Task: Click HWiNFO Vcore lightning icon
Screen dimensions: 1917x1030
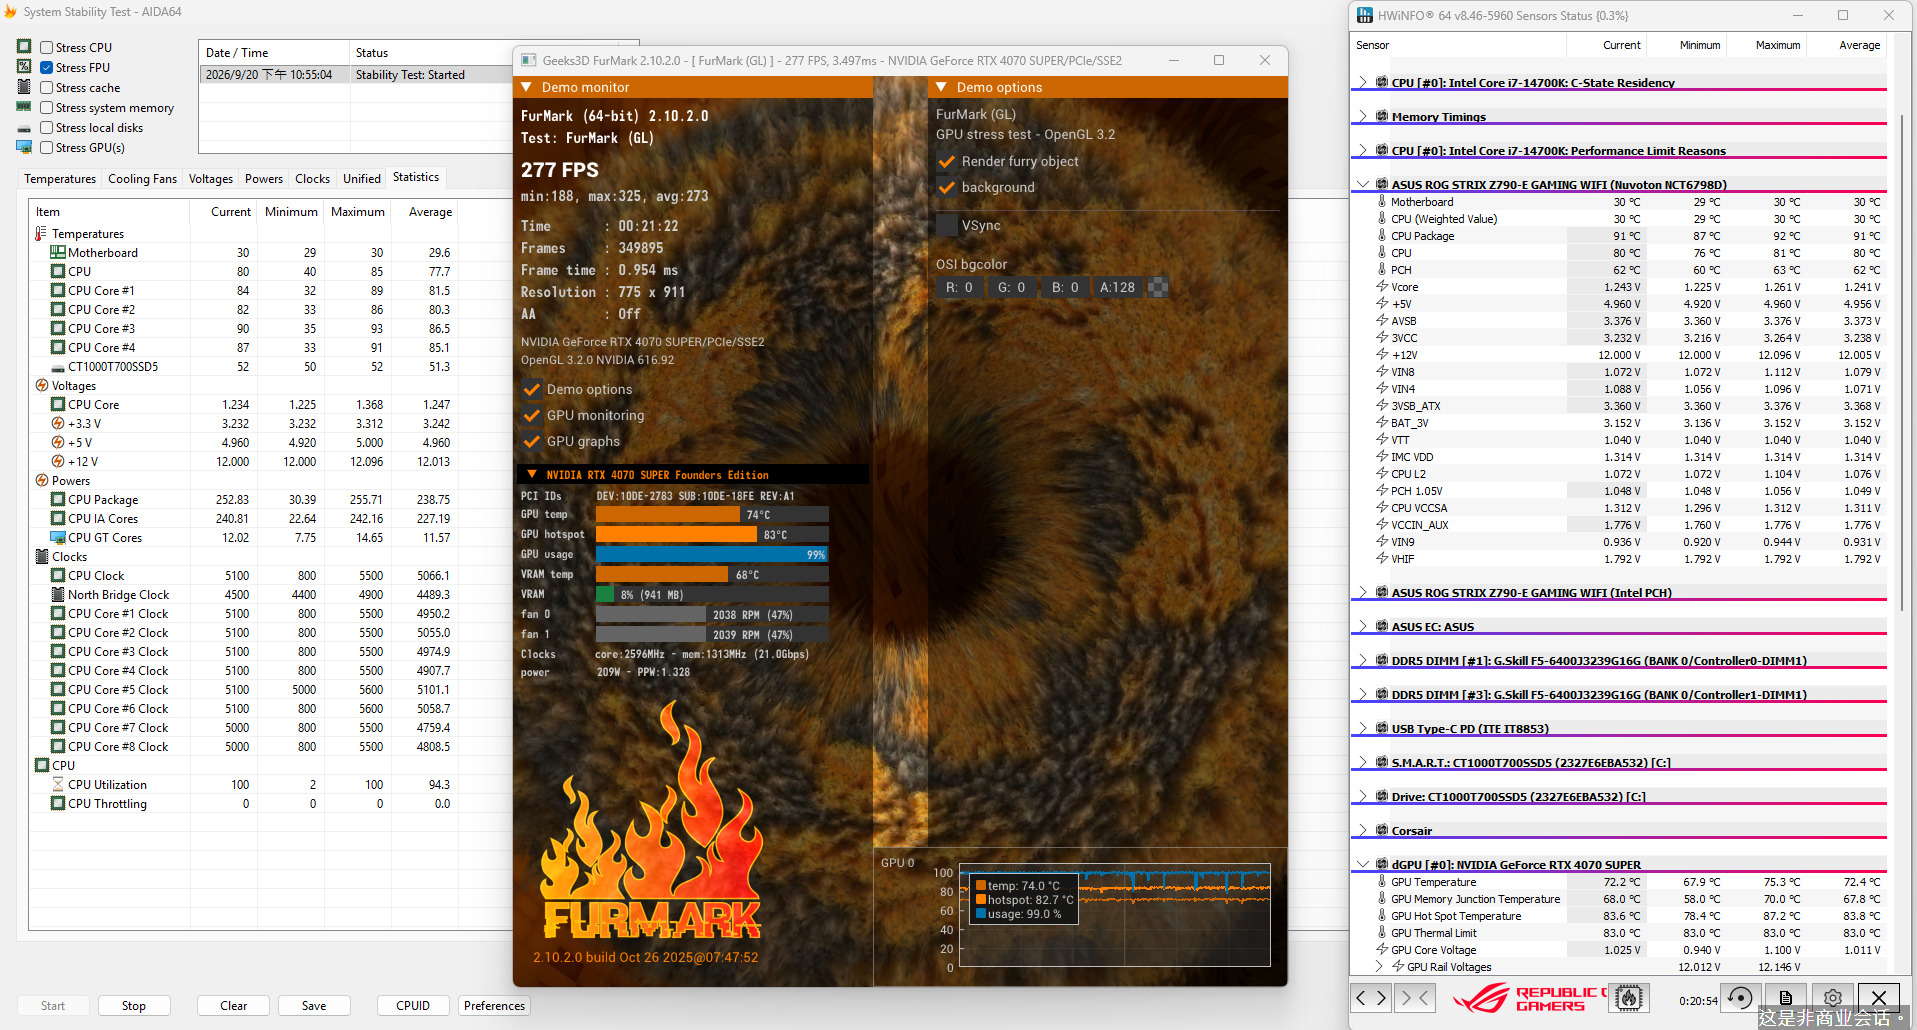Action: (1382, 287)
